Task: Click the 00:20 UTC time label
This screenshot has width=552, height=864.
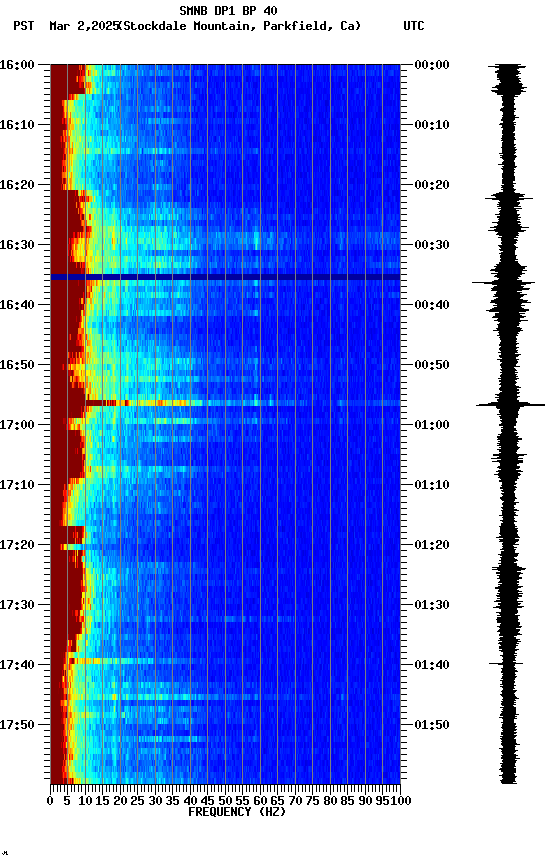Action: tap(432, 185)
